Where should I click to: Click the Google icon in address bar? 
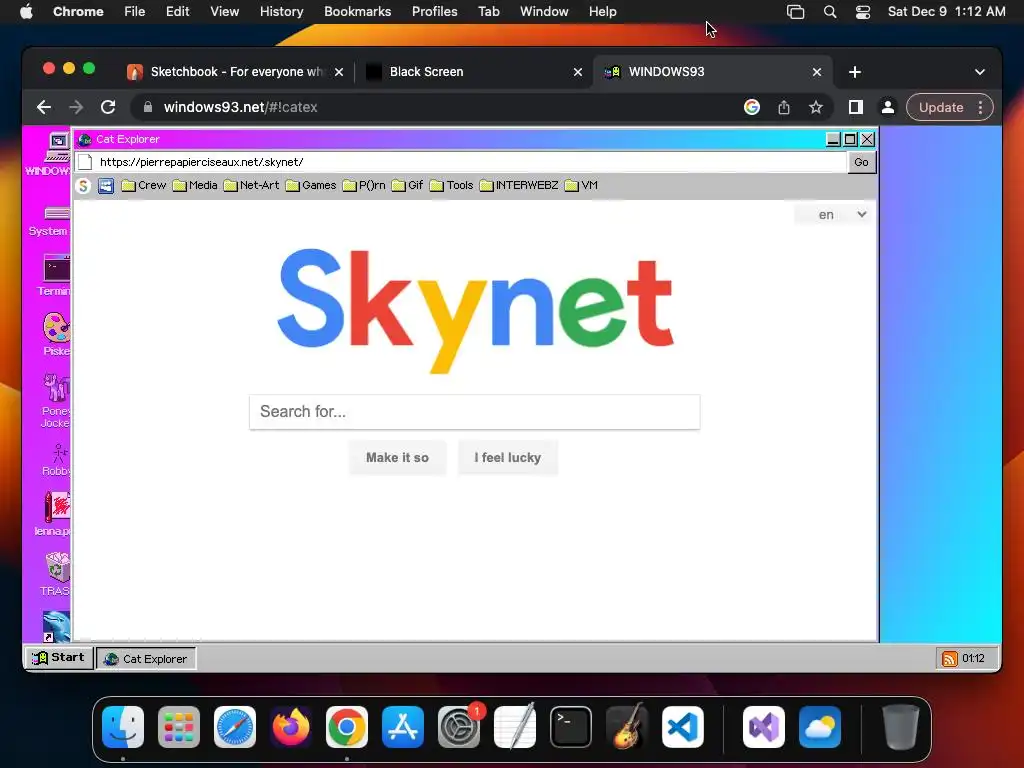click(752, 107)
